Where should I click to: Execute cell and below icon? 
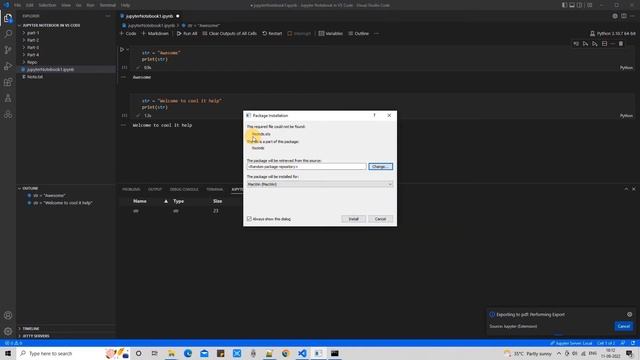[x=595, y=44]
